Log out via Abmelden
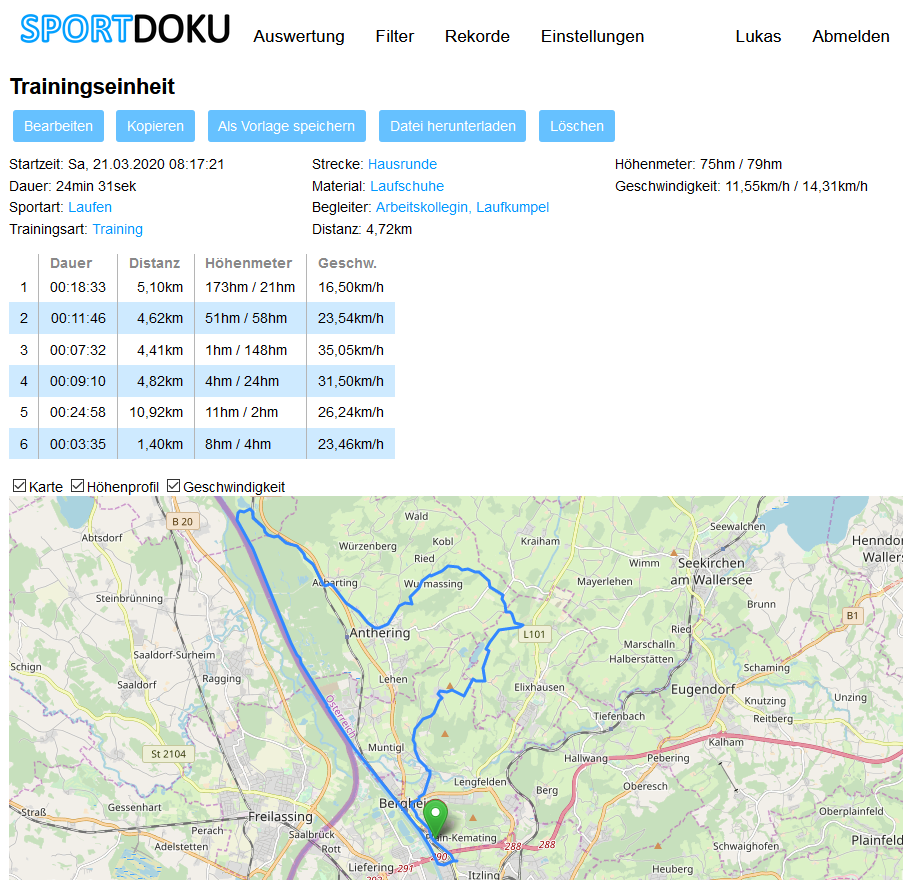 [850, 37]
